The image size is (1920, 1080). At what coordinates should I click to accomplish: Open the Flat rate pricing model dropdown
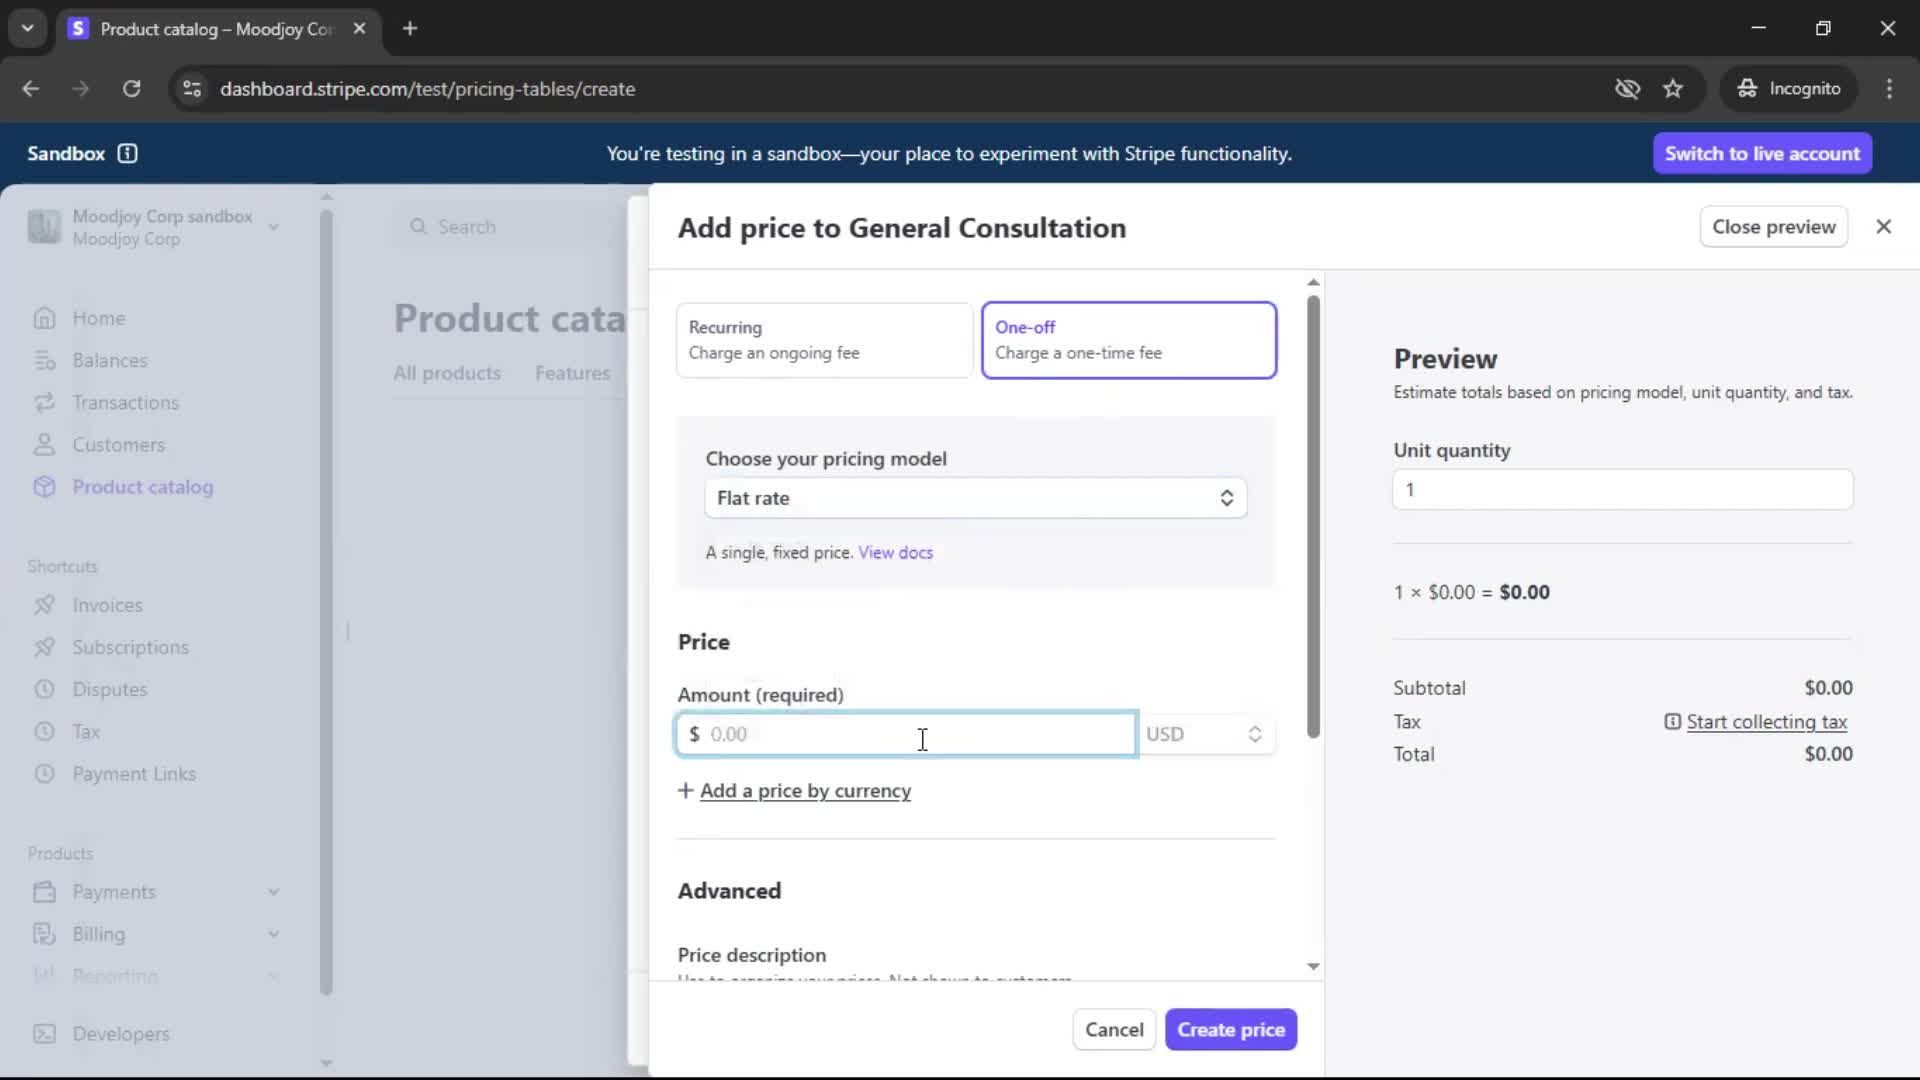coord(975,498)
